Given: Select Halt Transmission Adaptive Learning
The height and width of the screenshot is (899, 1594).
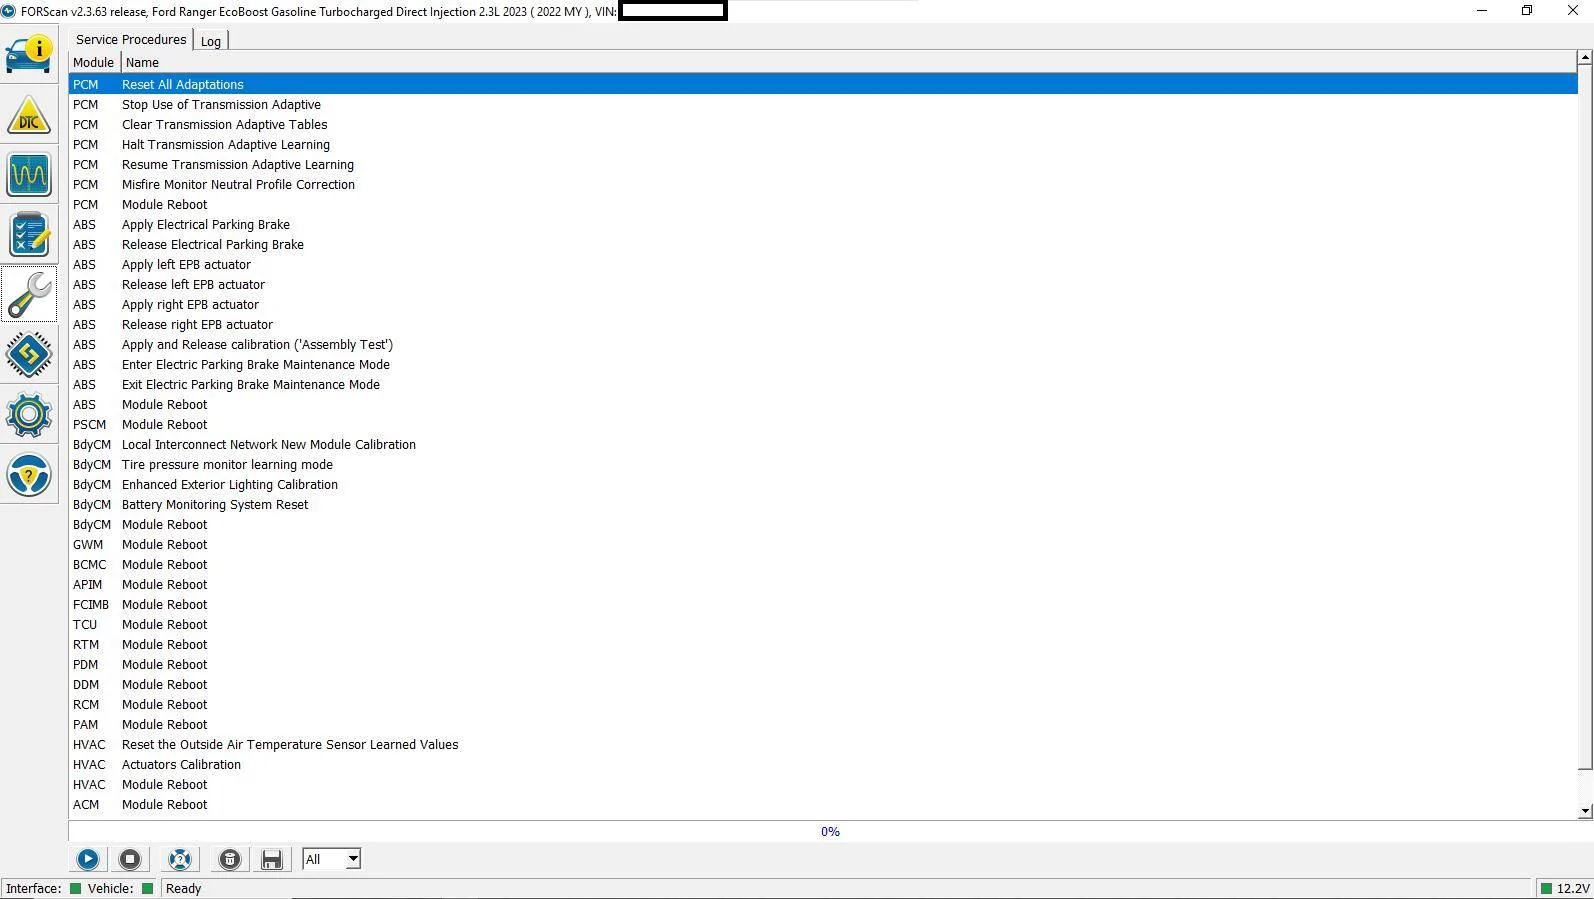Looking at the screenshot, I should (823, 144).
